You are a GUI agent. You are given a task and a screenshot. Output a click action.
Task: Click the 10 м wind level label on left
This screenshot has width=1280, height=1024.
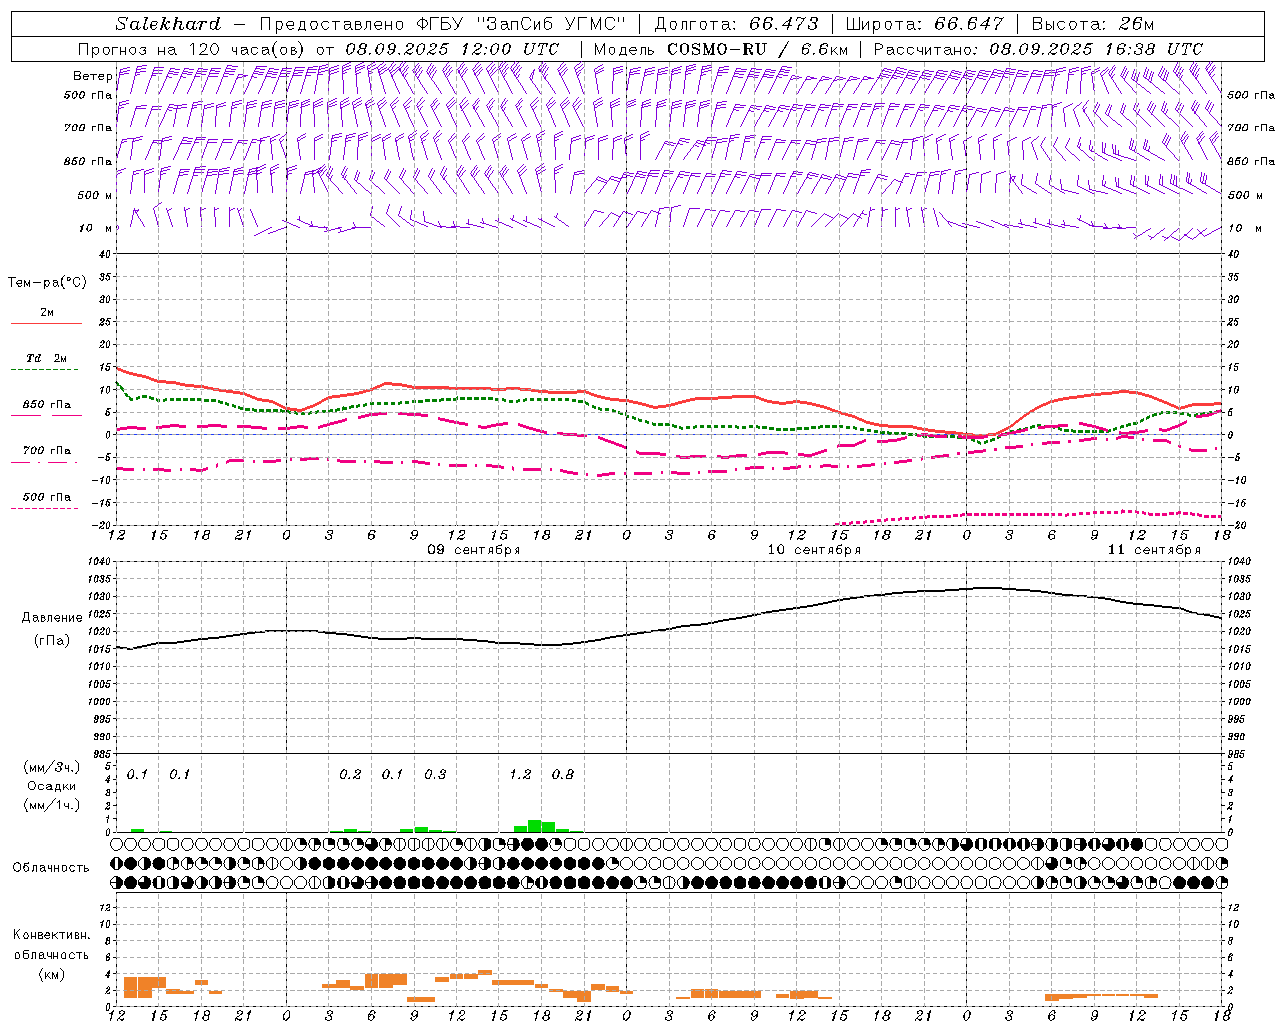(x=95, y=229)
